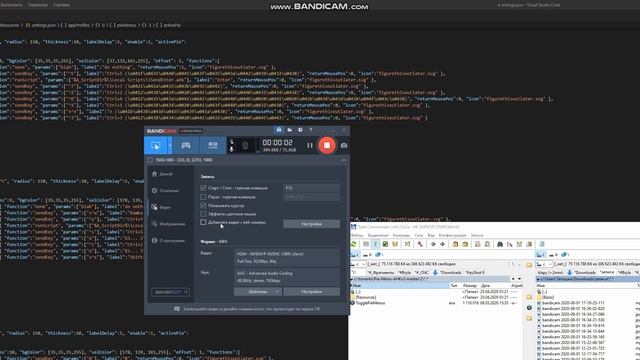Select KeyShot 9 tab in left panel
The width and height of the screenshot is (640, 360).
pyautogui.click(x=475, y=272)
